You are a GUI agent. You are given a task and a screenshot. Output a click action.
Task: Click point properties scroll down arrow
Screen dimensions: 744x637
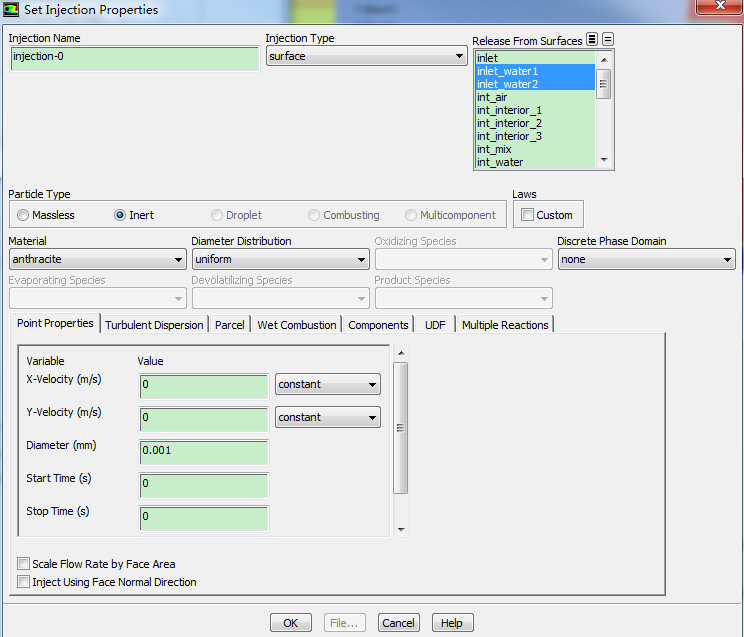(401, 529)
